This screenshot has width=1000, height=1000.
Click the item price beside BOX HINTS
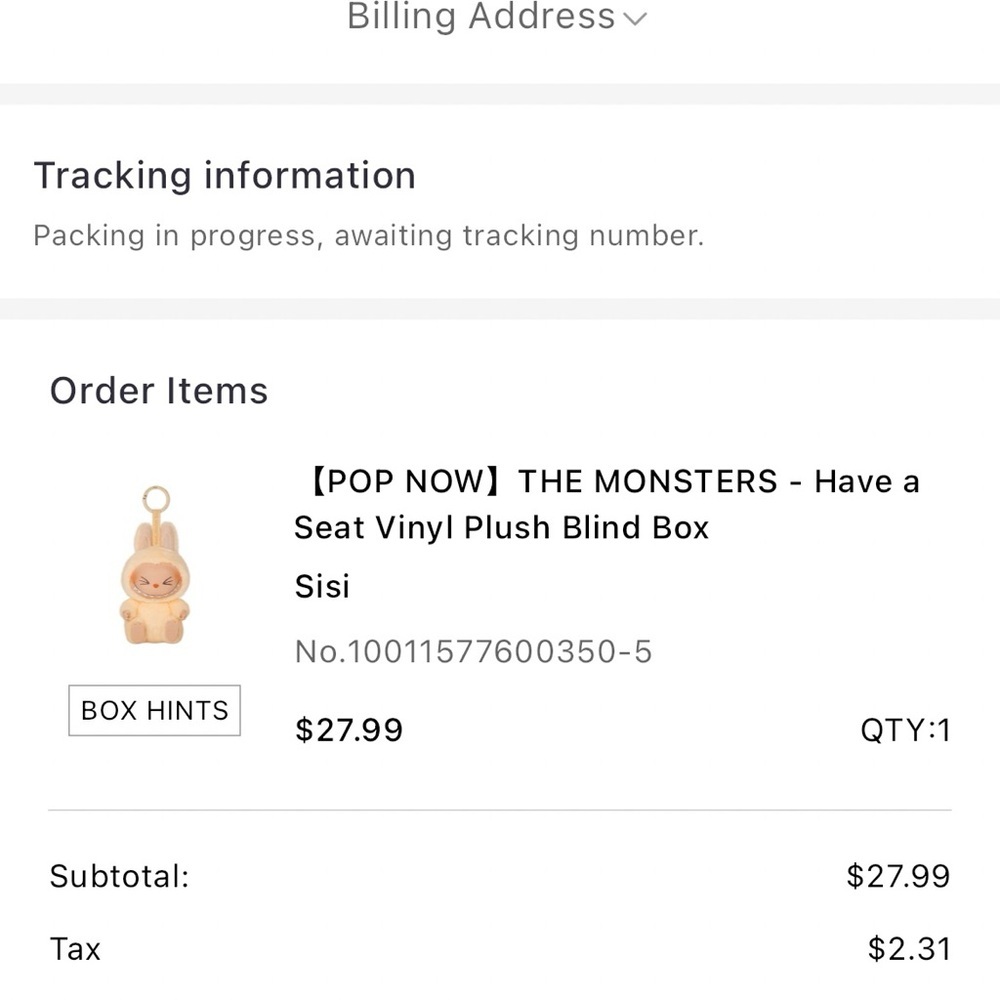click(349, 730)
